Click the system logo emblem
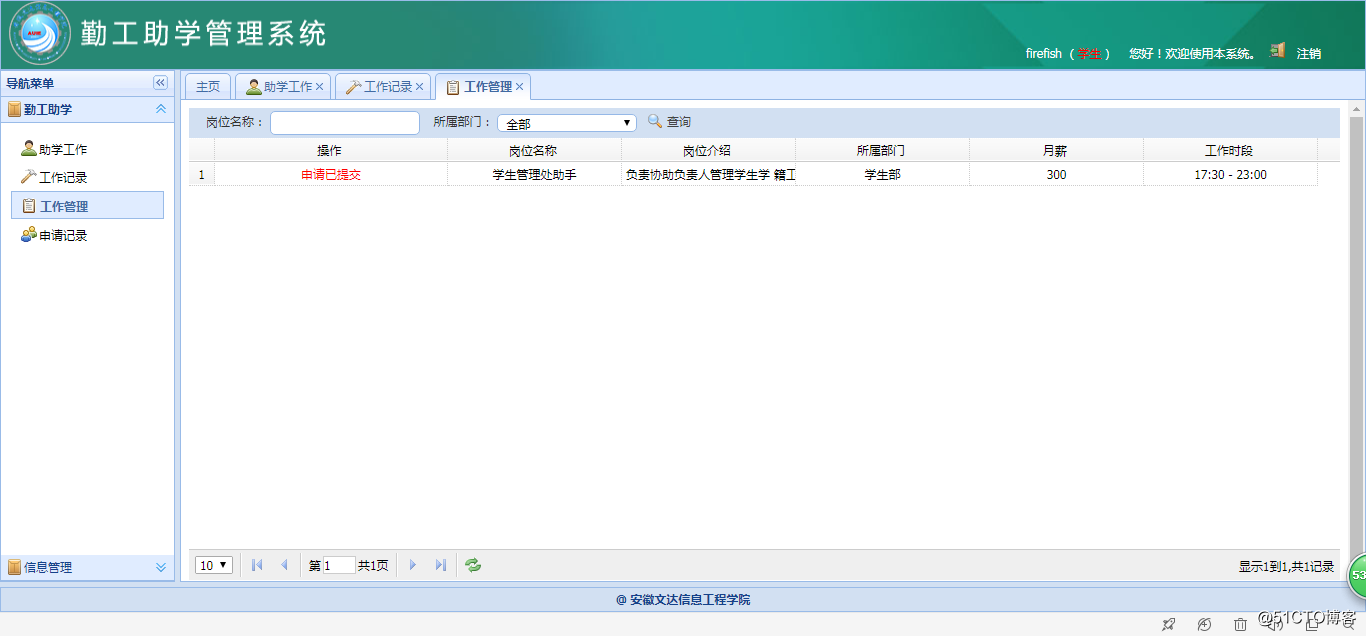The height and width of the screenshot is (636, 1366). coord(40,34)
